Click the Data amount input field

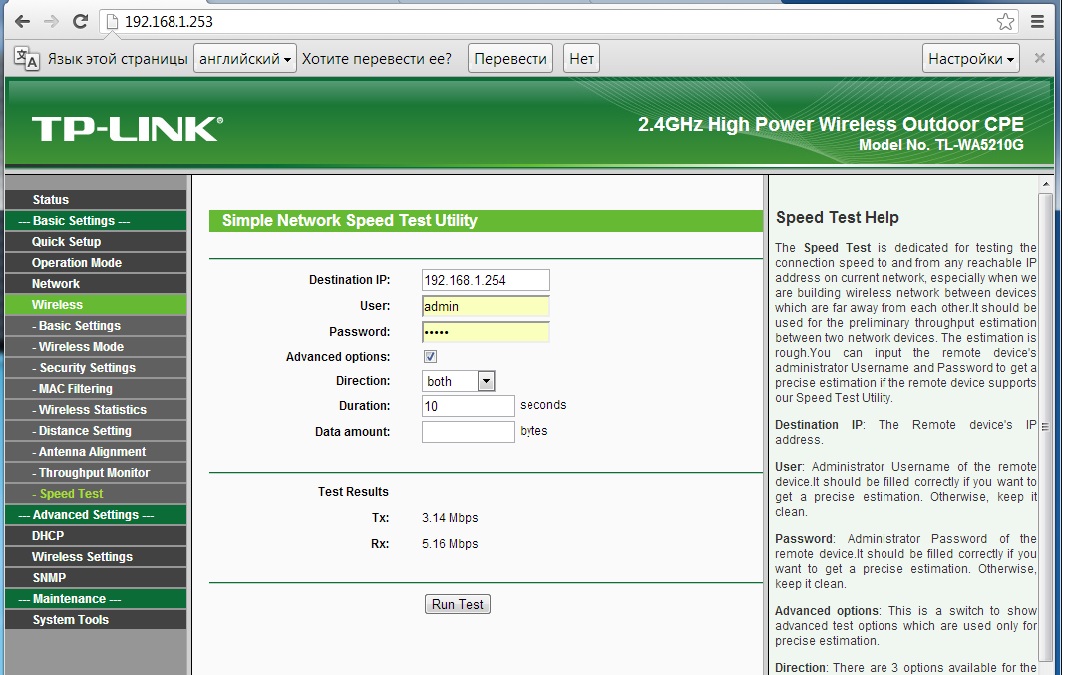tap(467, 432)
